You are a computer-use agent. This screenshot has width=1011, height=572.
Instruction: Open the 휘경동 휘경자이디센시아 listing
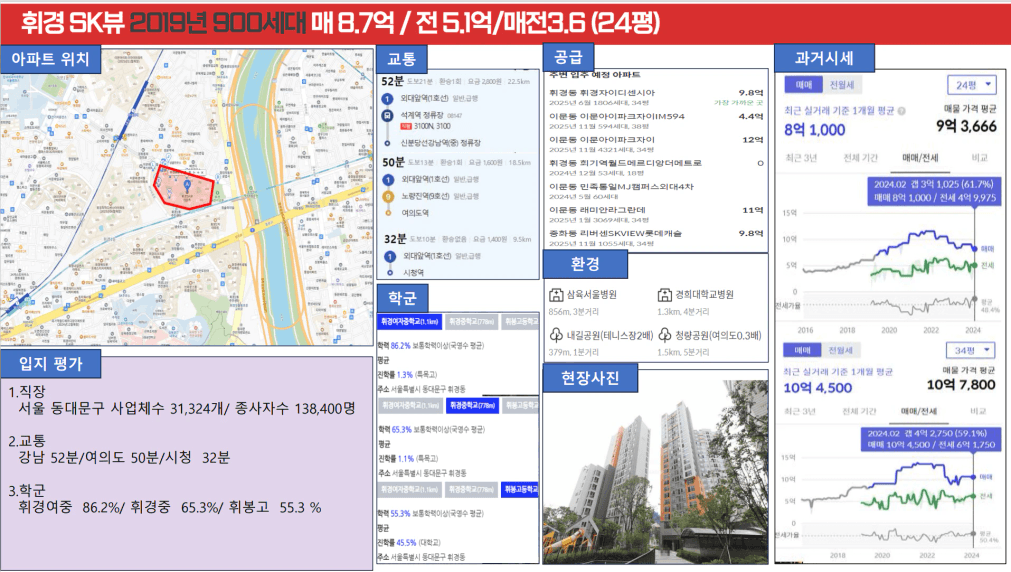(656, 97)
